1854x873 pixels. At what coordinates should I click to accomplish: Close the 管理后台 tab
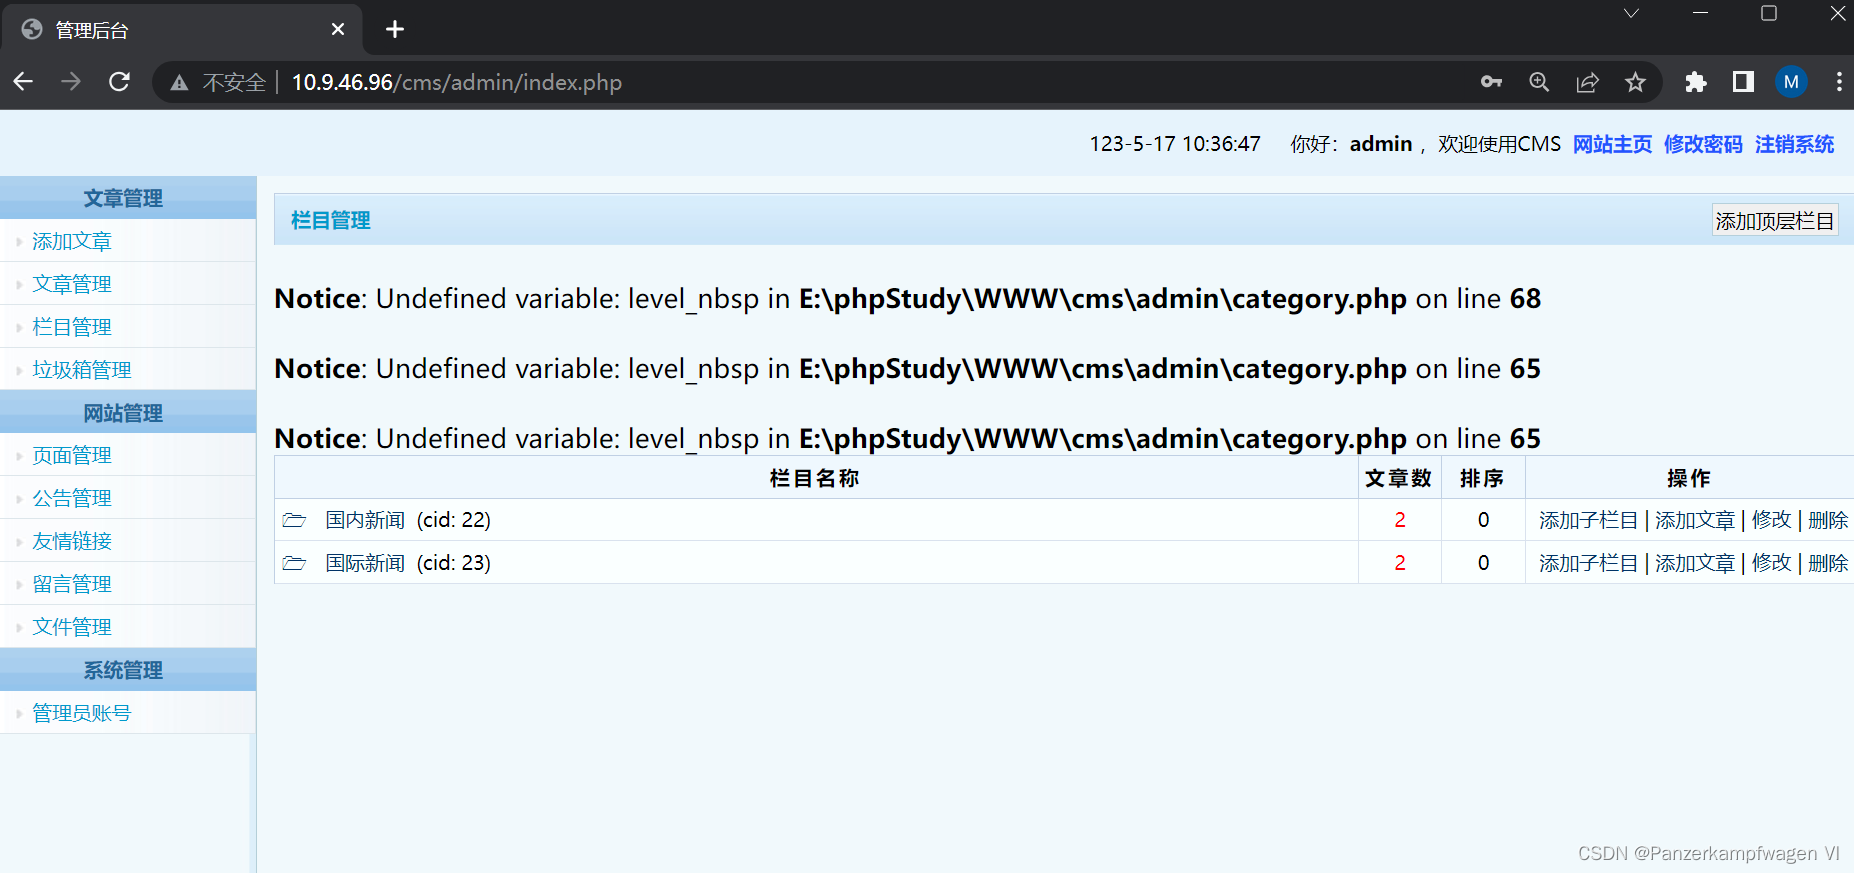[x=338, y=29]
